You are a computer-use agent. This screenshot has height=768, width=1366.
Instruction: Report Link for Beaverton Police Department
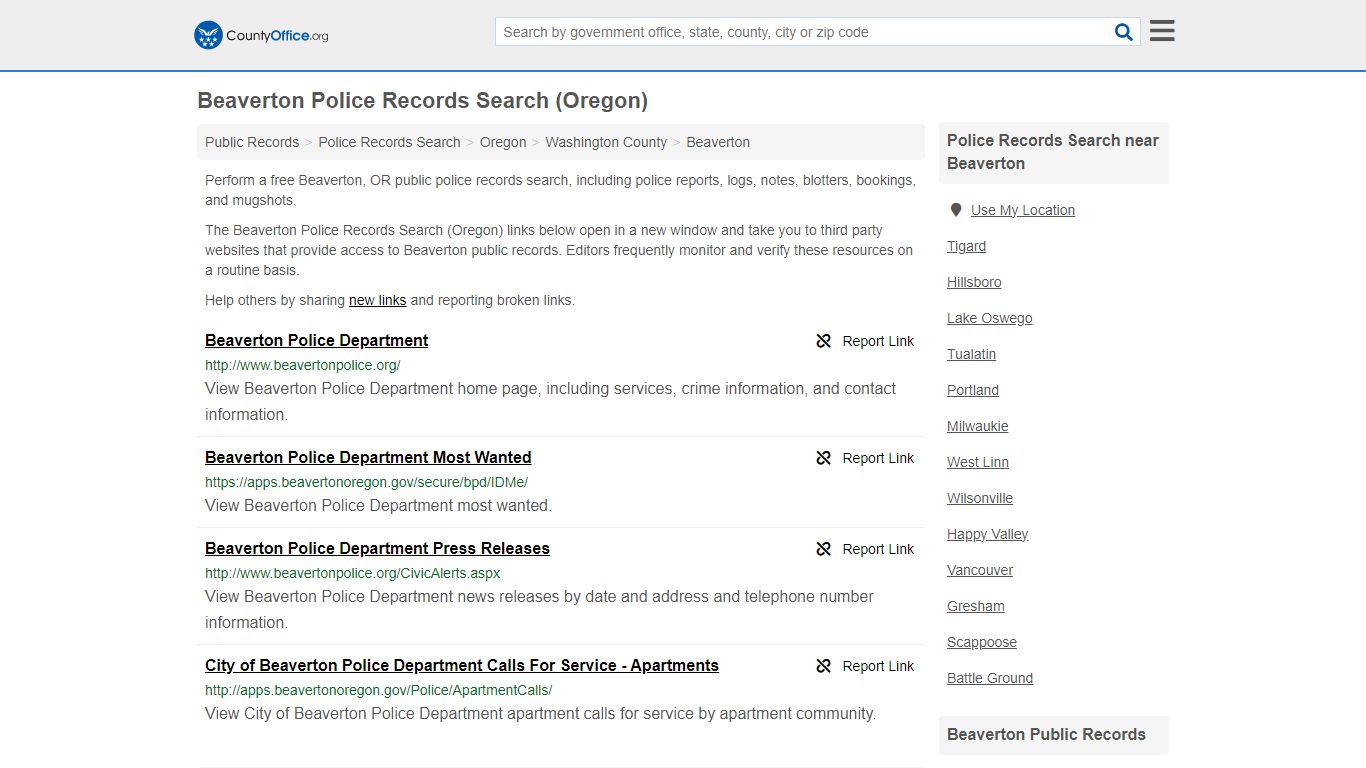pyautogui.click(x=865, y=341)
